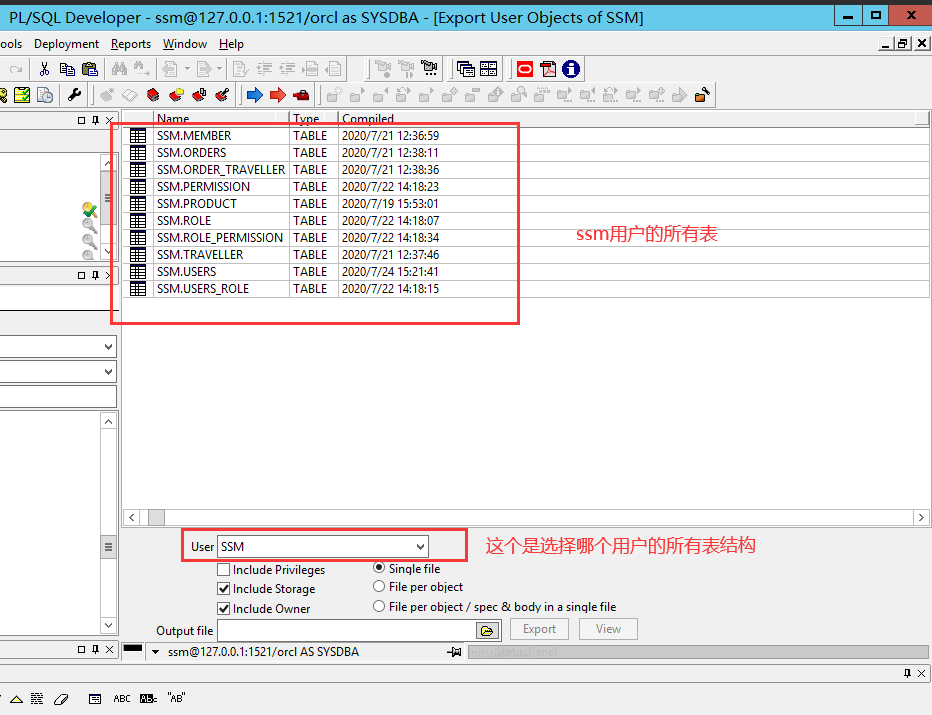Screen dimensions: 932x715
Task: Open the Help menu
Action: coord(231,44)
